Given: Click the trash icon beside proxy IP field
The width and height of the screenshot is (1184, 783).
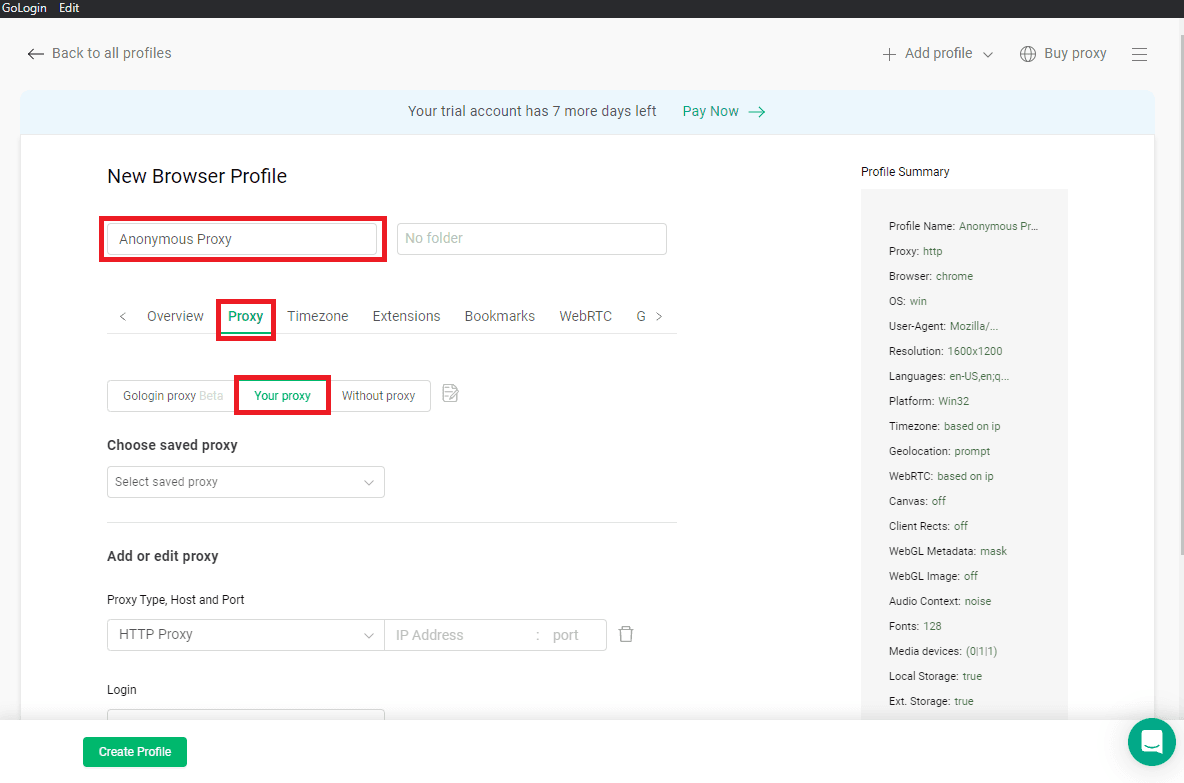Looking at the screenshot, I should click(x=626, y=634).
